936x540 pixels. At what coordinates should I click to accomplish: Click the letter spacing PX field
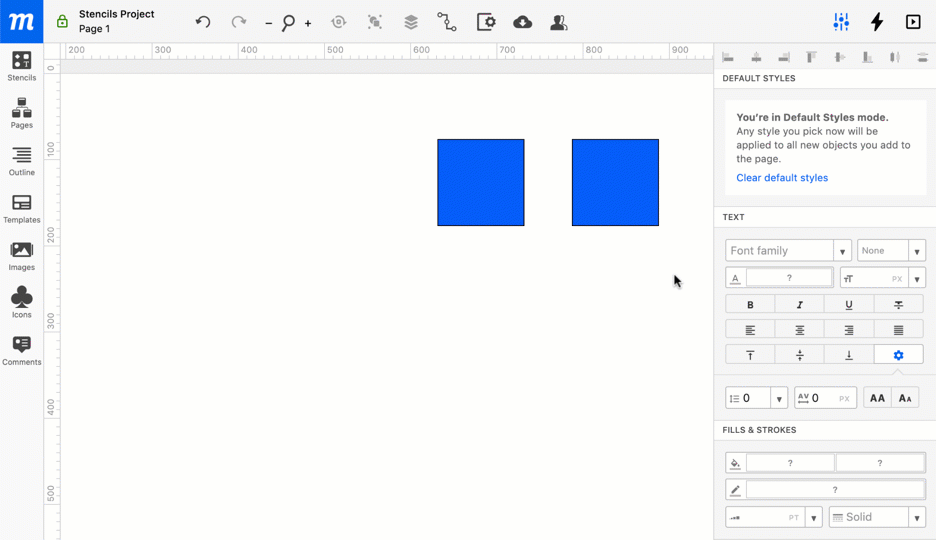(826, 398)
